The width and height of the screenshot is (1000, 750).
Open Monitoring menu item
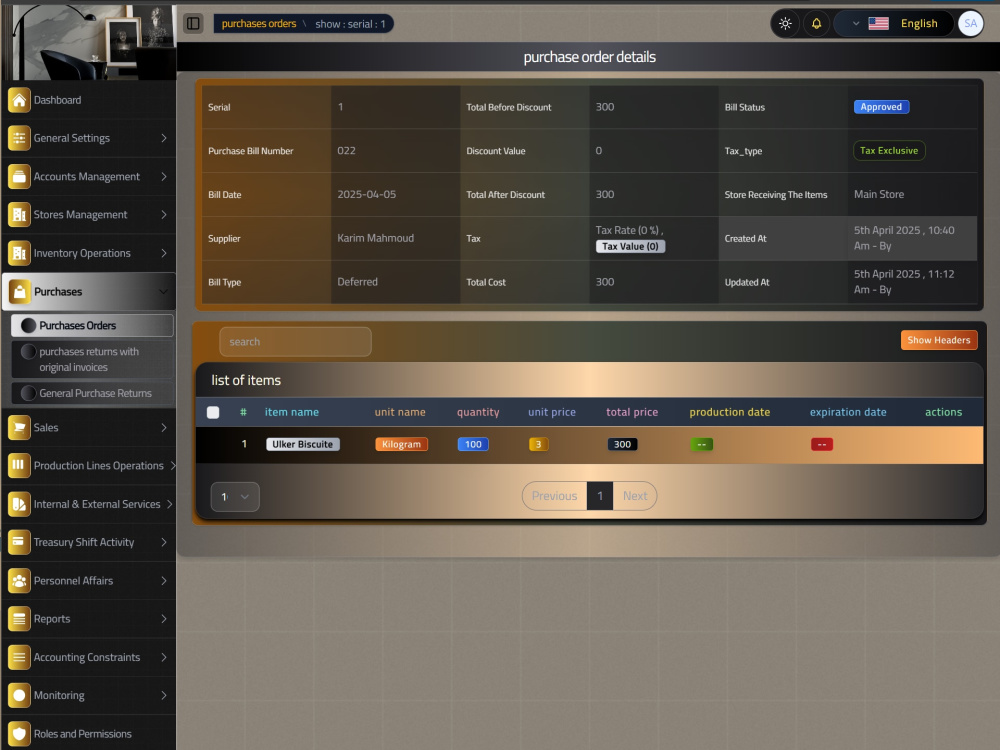click(x=89, y=695)
